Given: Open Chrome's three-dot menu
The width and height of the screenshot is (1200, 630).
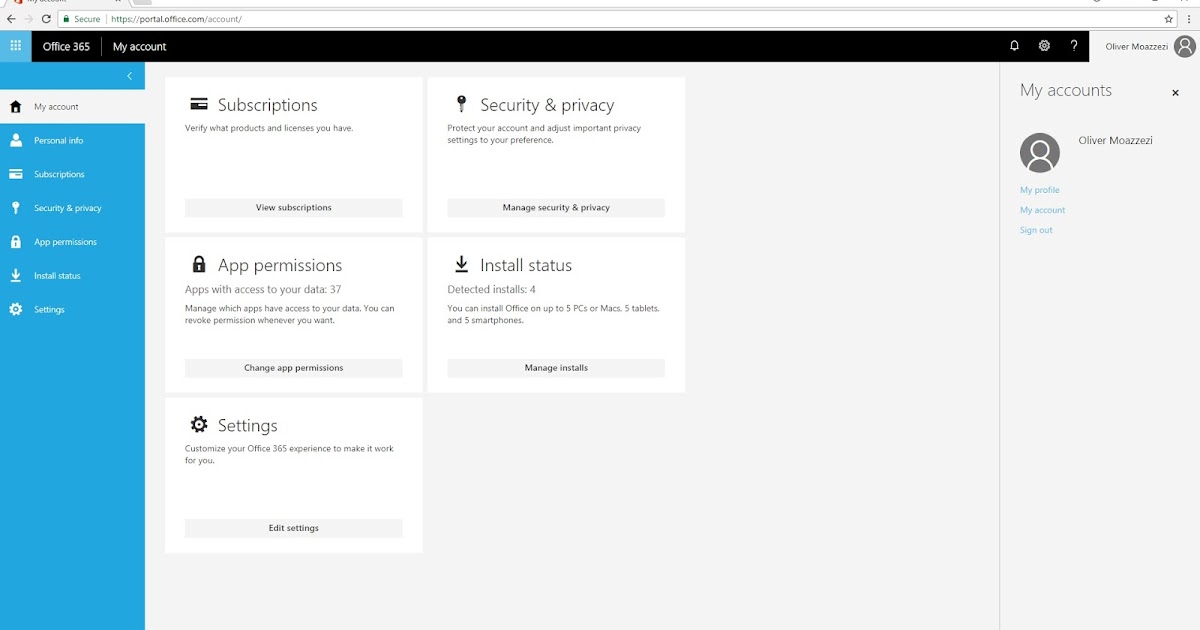Looking at the screenshot, I should 1188,18.
